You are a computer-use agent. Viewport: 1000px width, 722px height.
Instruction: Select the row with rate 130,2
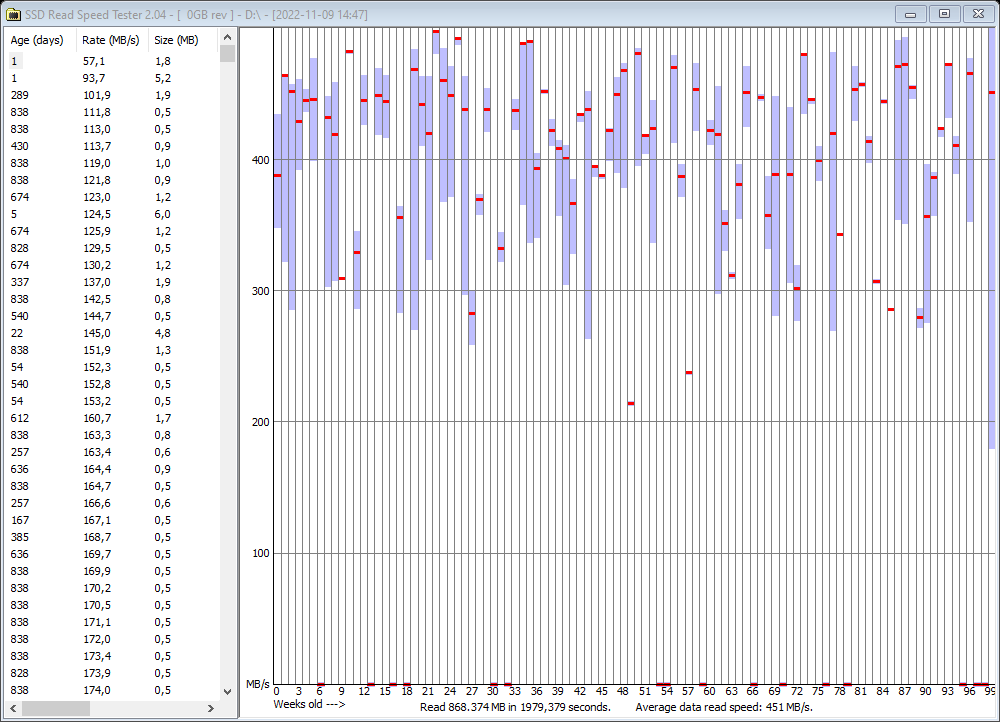point(112,265)
